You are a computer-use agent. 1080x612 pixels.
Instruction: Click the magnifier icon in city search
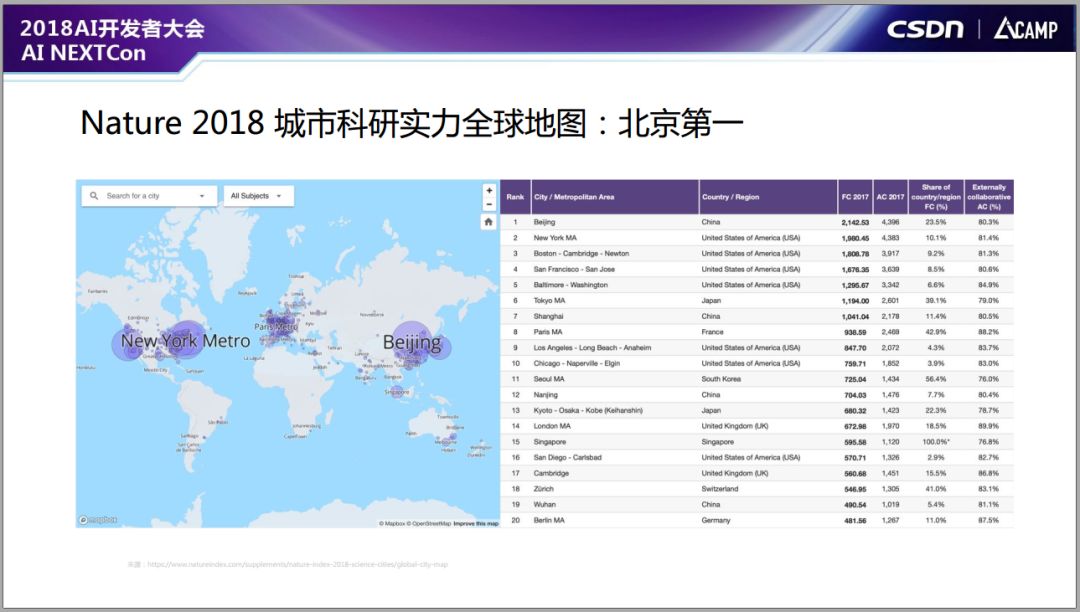(95, 196)
